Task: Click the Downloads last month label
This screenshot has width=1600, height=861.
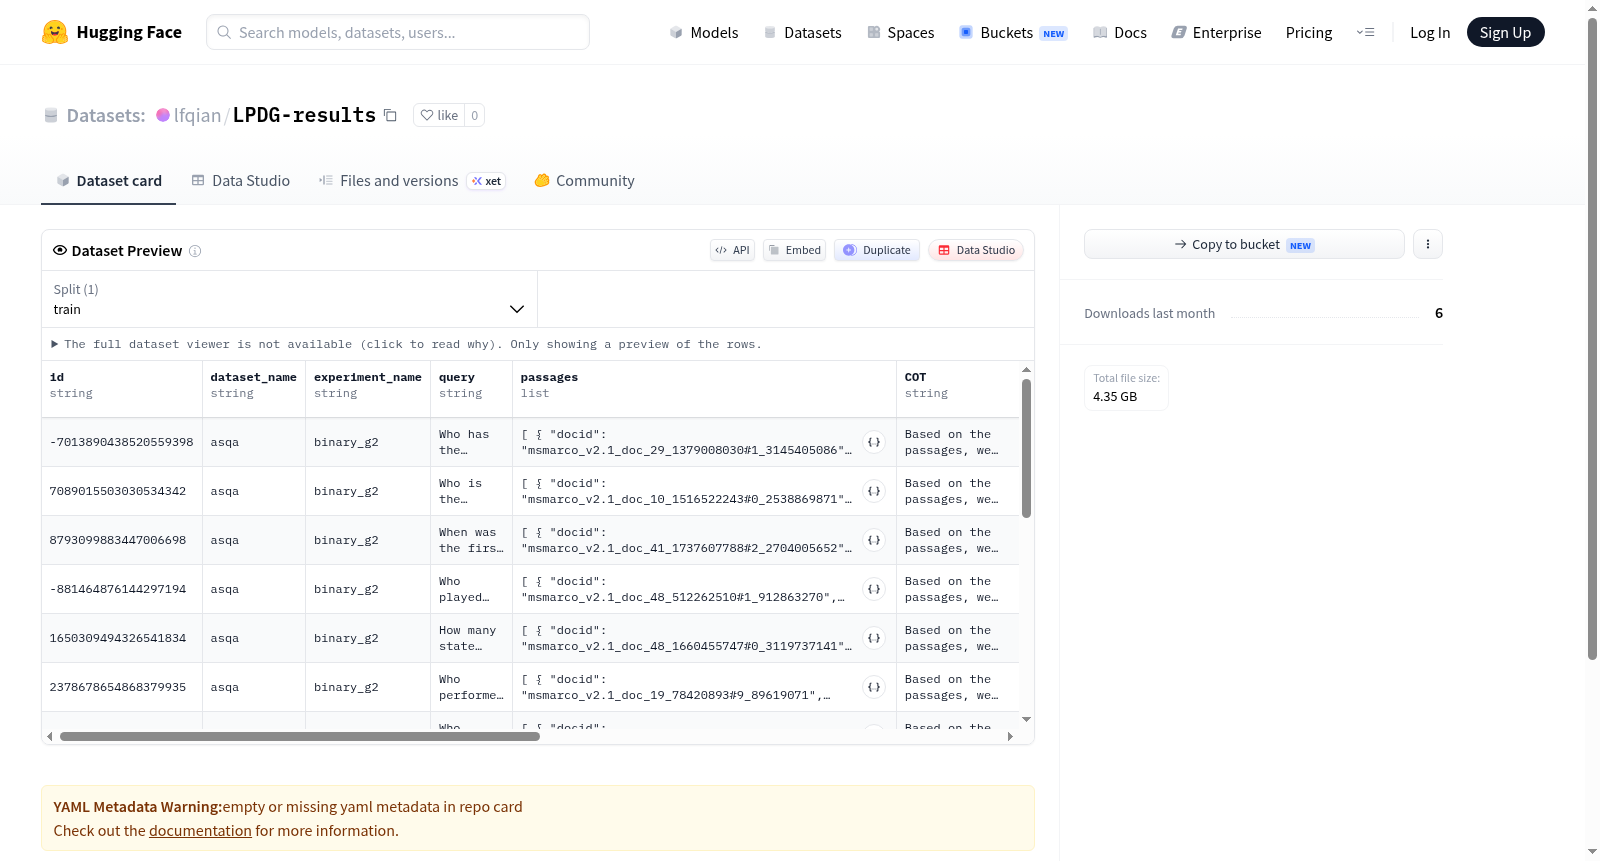Action: pyautogui.click(x=1150, y=314)
